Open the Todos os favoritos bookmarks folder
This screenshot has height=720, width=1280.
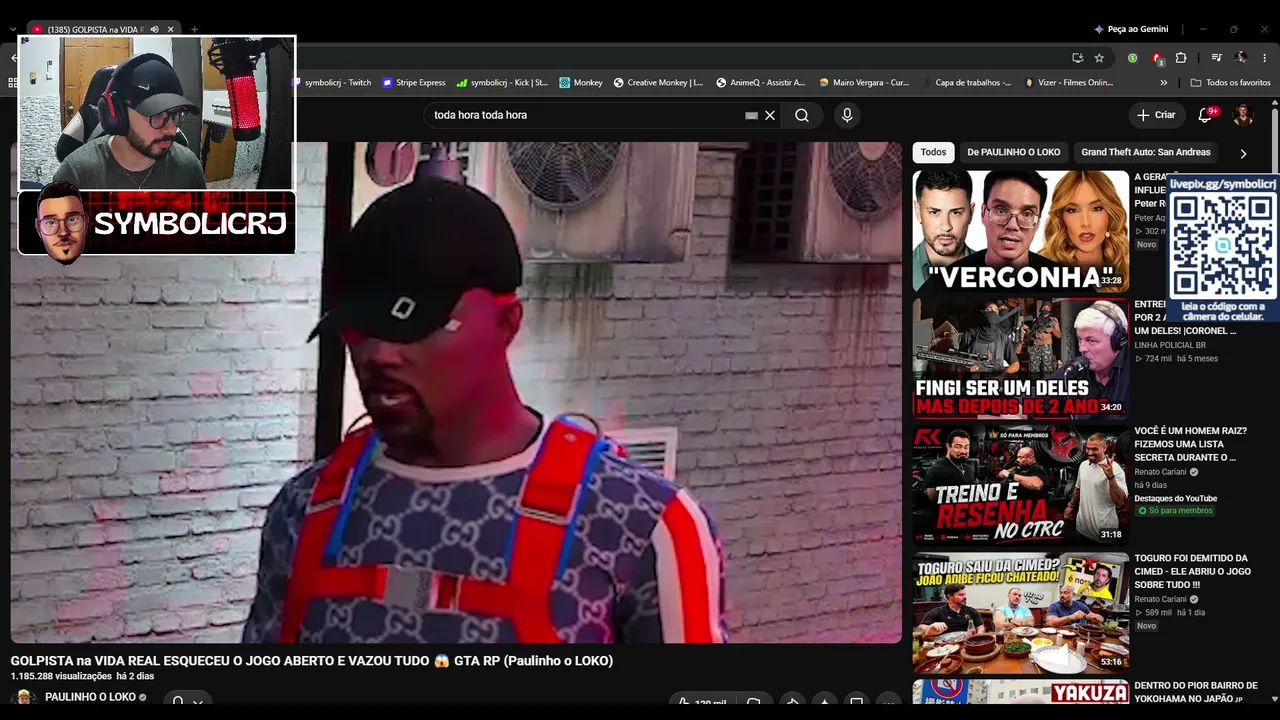[1230, 83]
